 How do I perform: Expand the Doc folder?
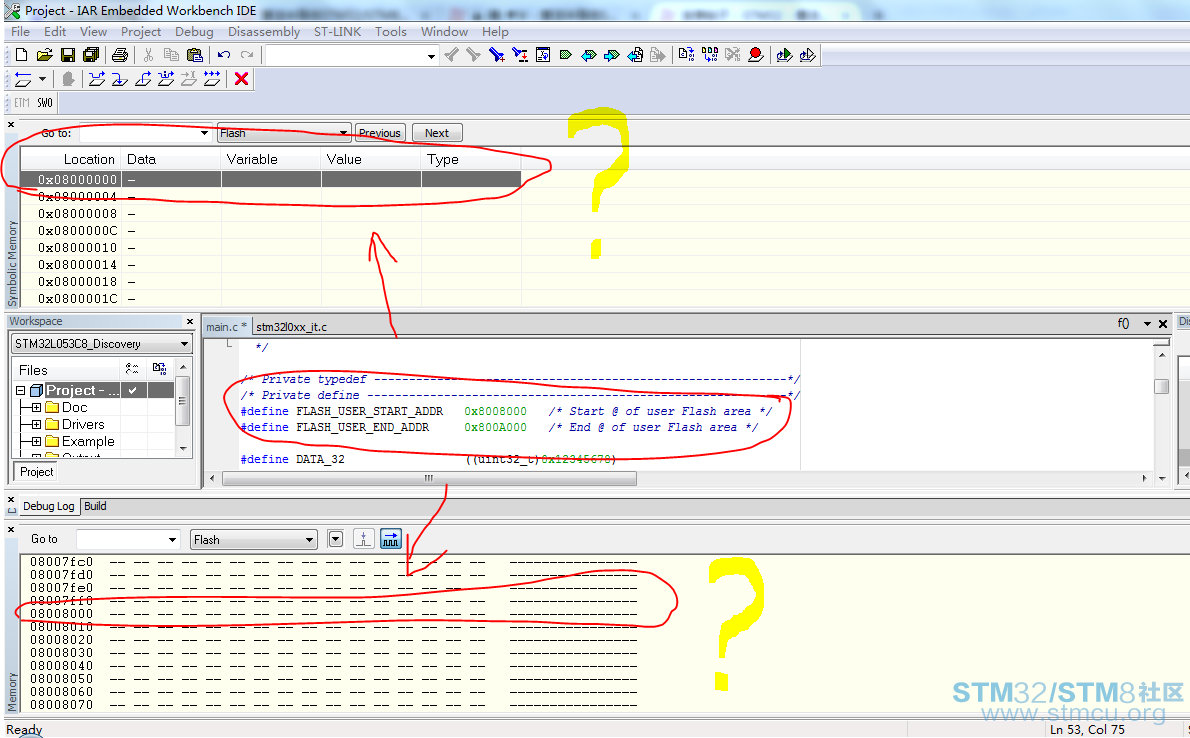[x=36, y=408]
